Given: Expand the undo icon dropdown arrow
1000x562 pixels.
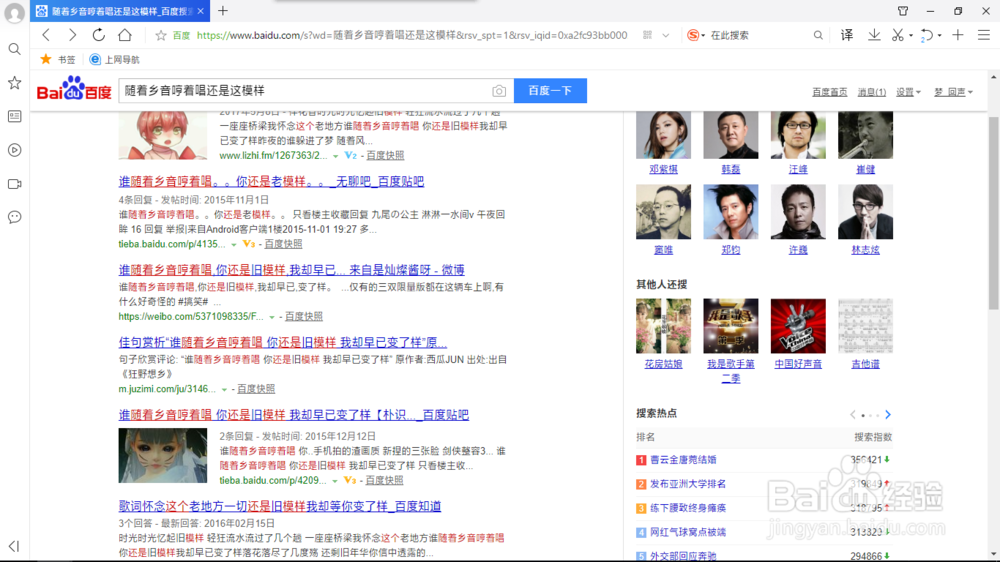Looking at the screenshot, I should tap(939, 36).
